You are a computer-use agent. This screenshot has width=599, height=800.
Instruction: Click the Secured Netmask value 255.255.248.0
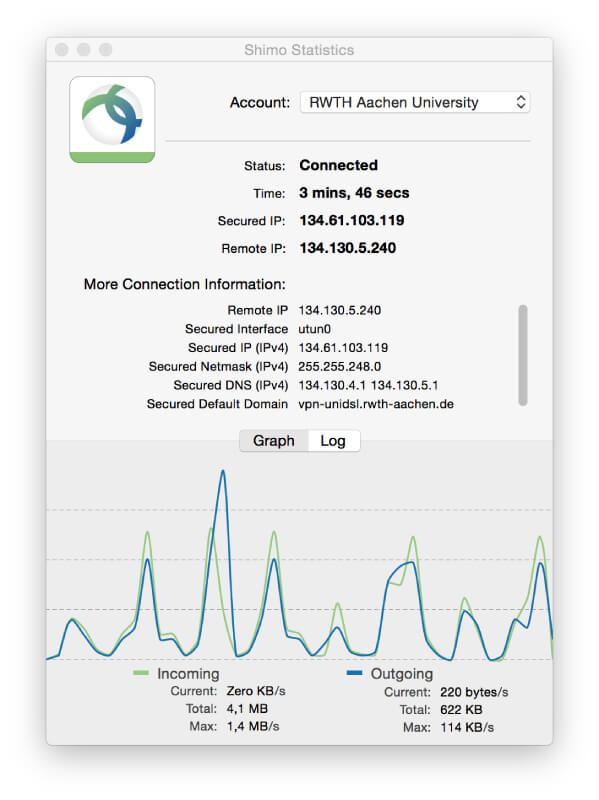tap(339, 366)
